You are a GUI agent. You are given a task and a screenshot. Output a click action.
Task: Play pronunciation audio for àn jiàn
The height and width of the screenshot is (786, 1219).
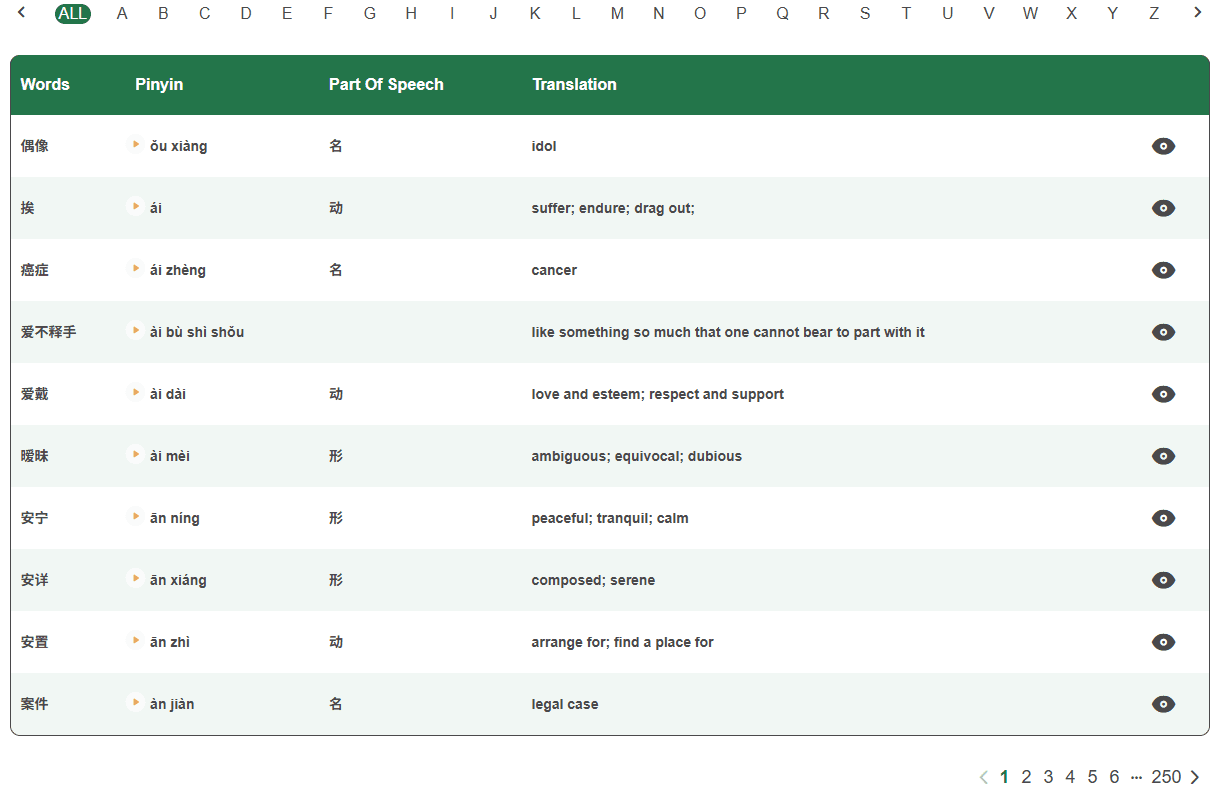(135, 704)
